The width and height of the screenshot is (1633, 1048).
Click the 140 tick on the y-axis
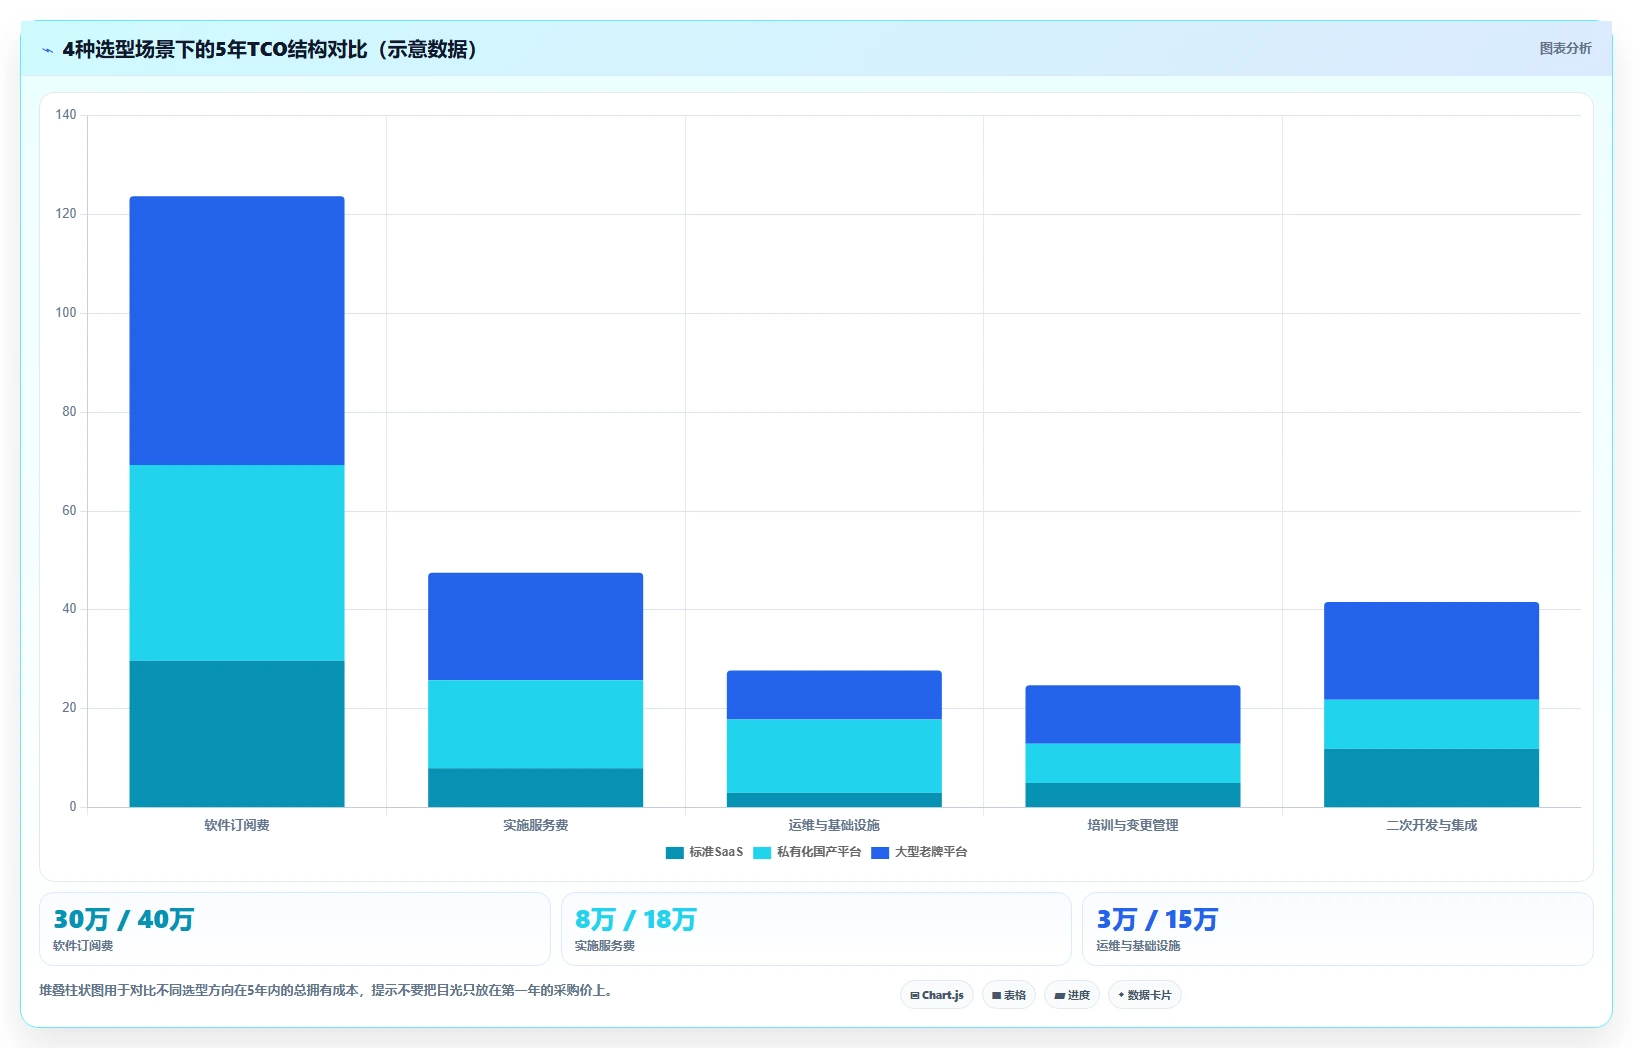[66, 115]
